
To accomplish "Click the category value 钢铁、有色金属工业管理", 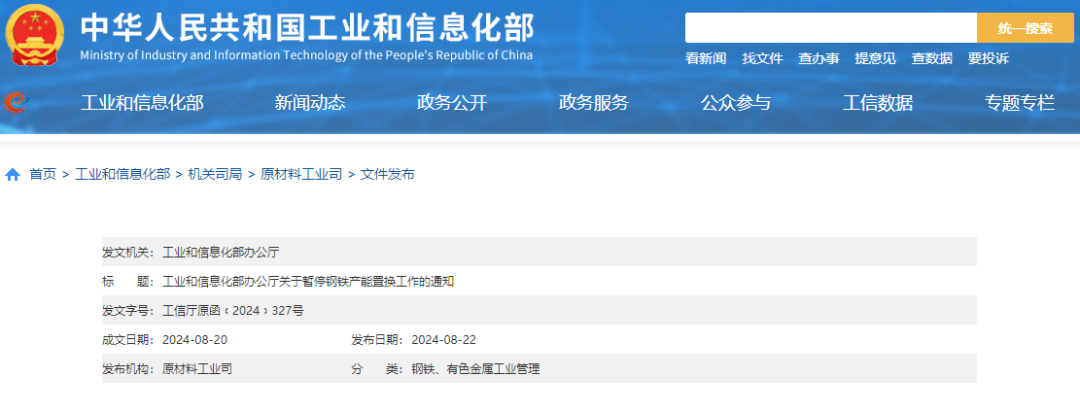I will point(475,369).
